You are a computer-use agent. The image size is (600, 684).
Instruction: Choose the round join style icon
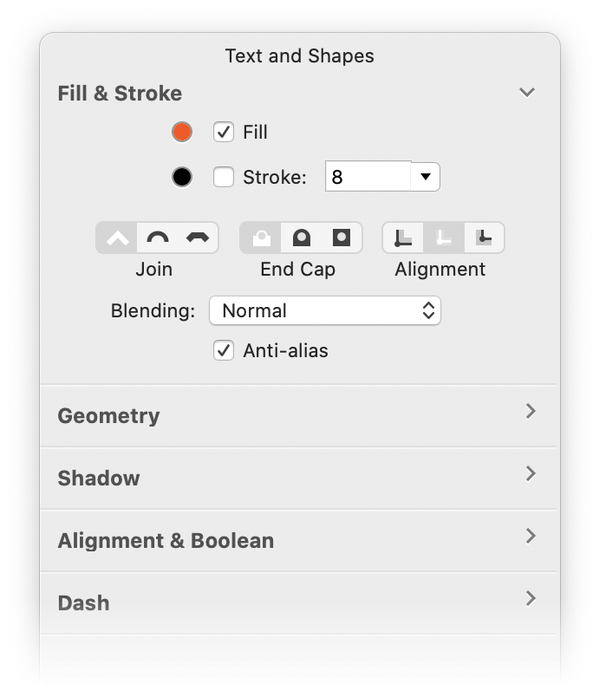158,238
